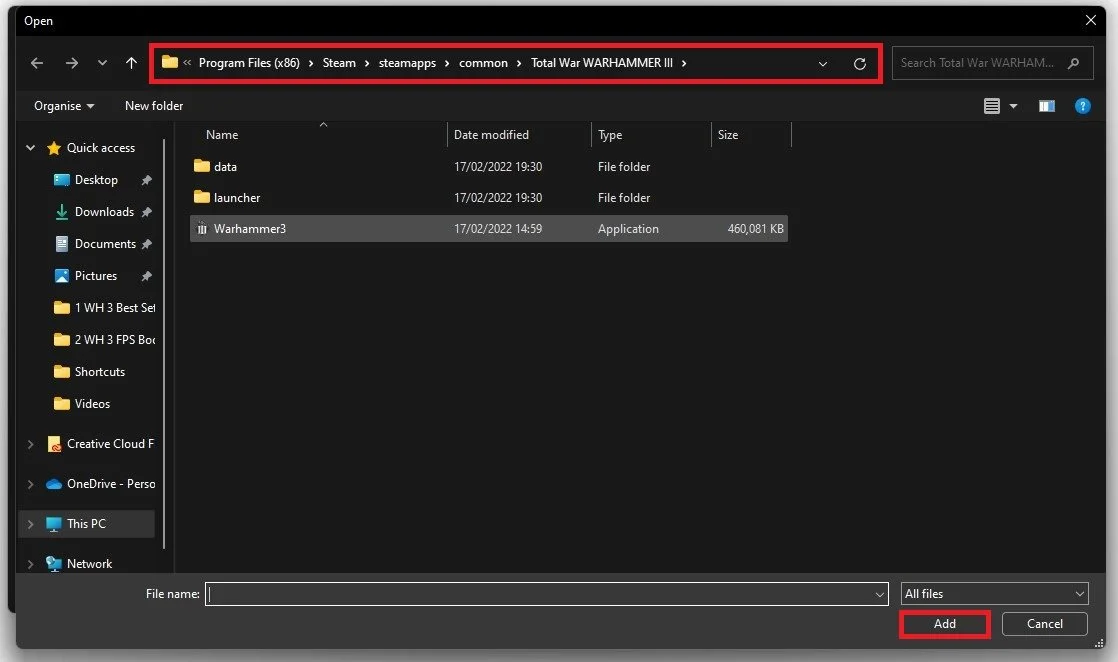
Task: Toggle the preview pane
Action: pos(1047,106)
